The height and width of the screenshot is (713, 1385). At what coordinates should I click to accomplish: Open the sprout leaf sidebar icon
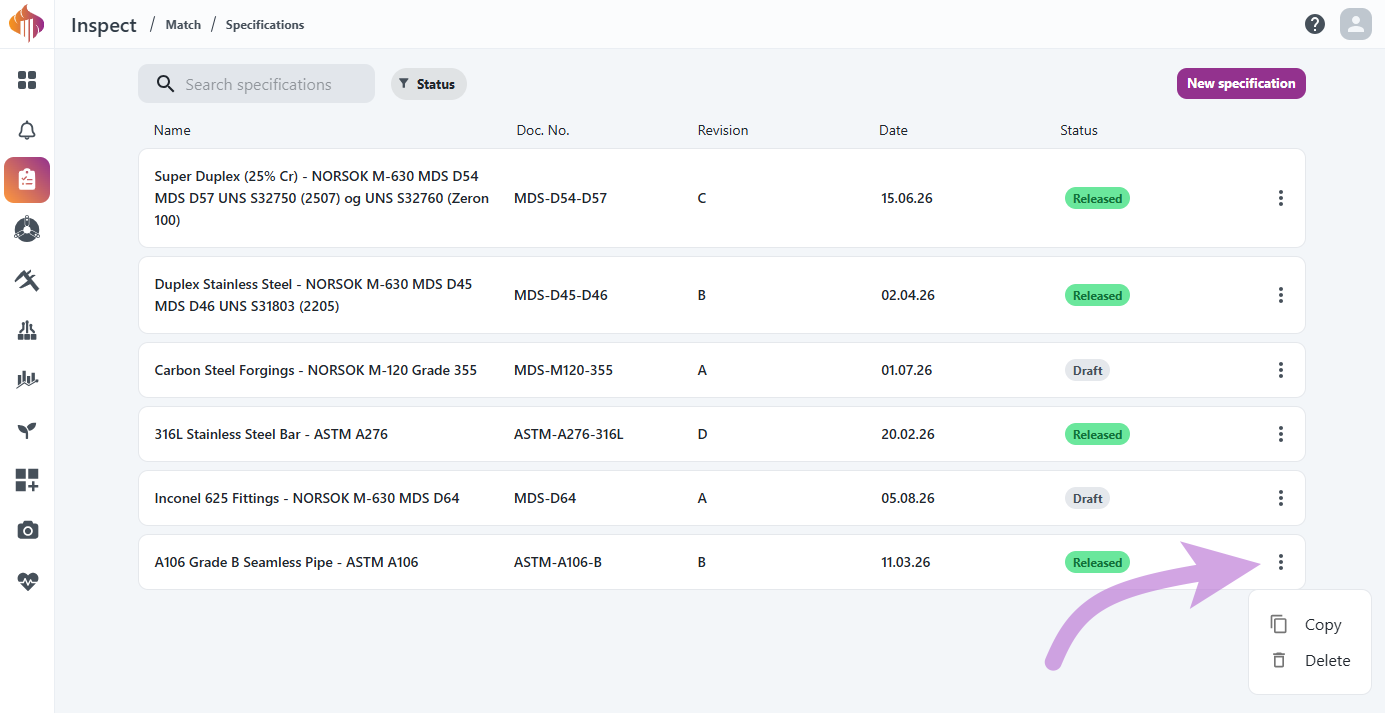(x=27, y=430)
